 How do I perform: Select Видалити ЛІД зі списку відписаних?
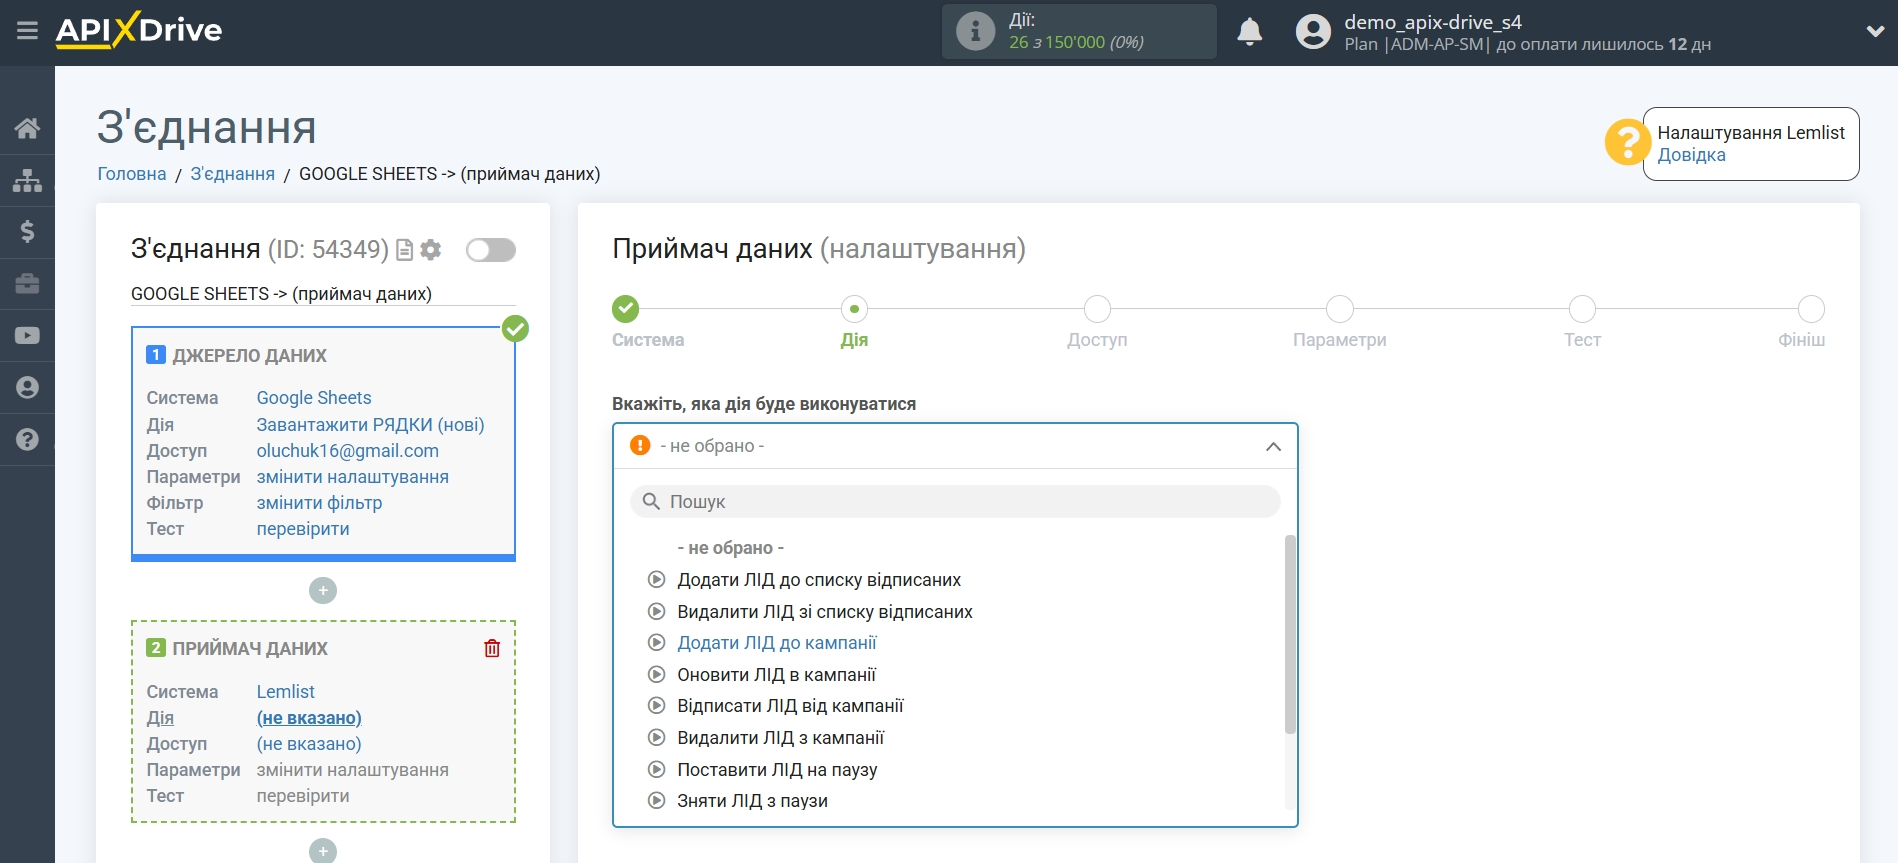(825, 612)
